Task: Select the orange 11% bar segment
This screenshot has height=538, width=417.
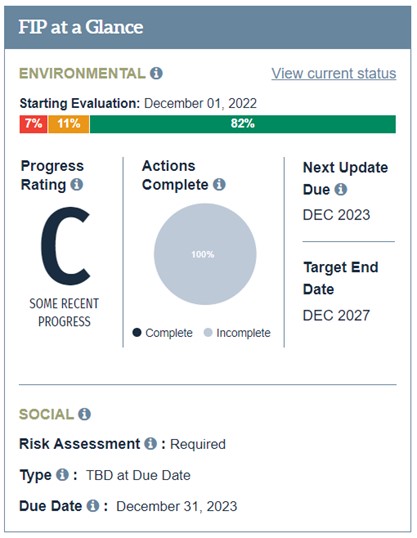Action: 69,124
